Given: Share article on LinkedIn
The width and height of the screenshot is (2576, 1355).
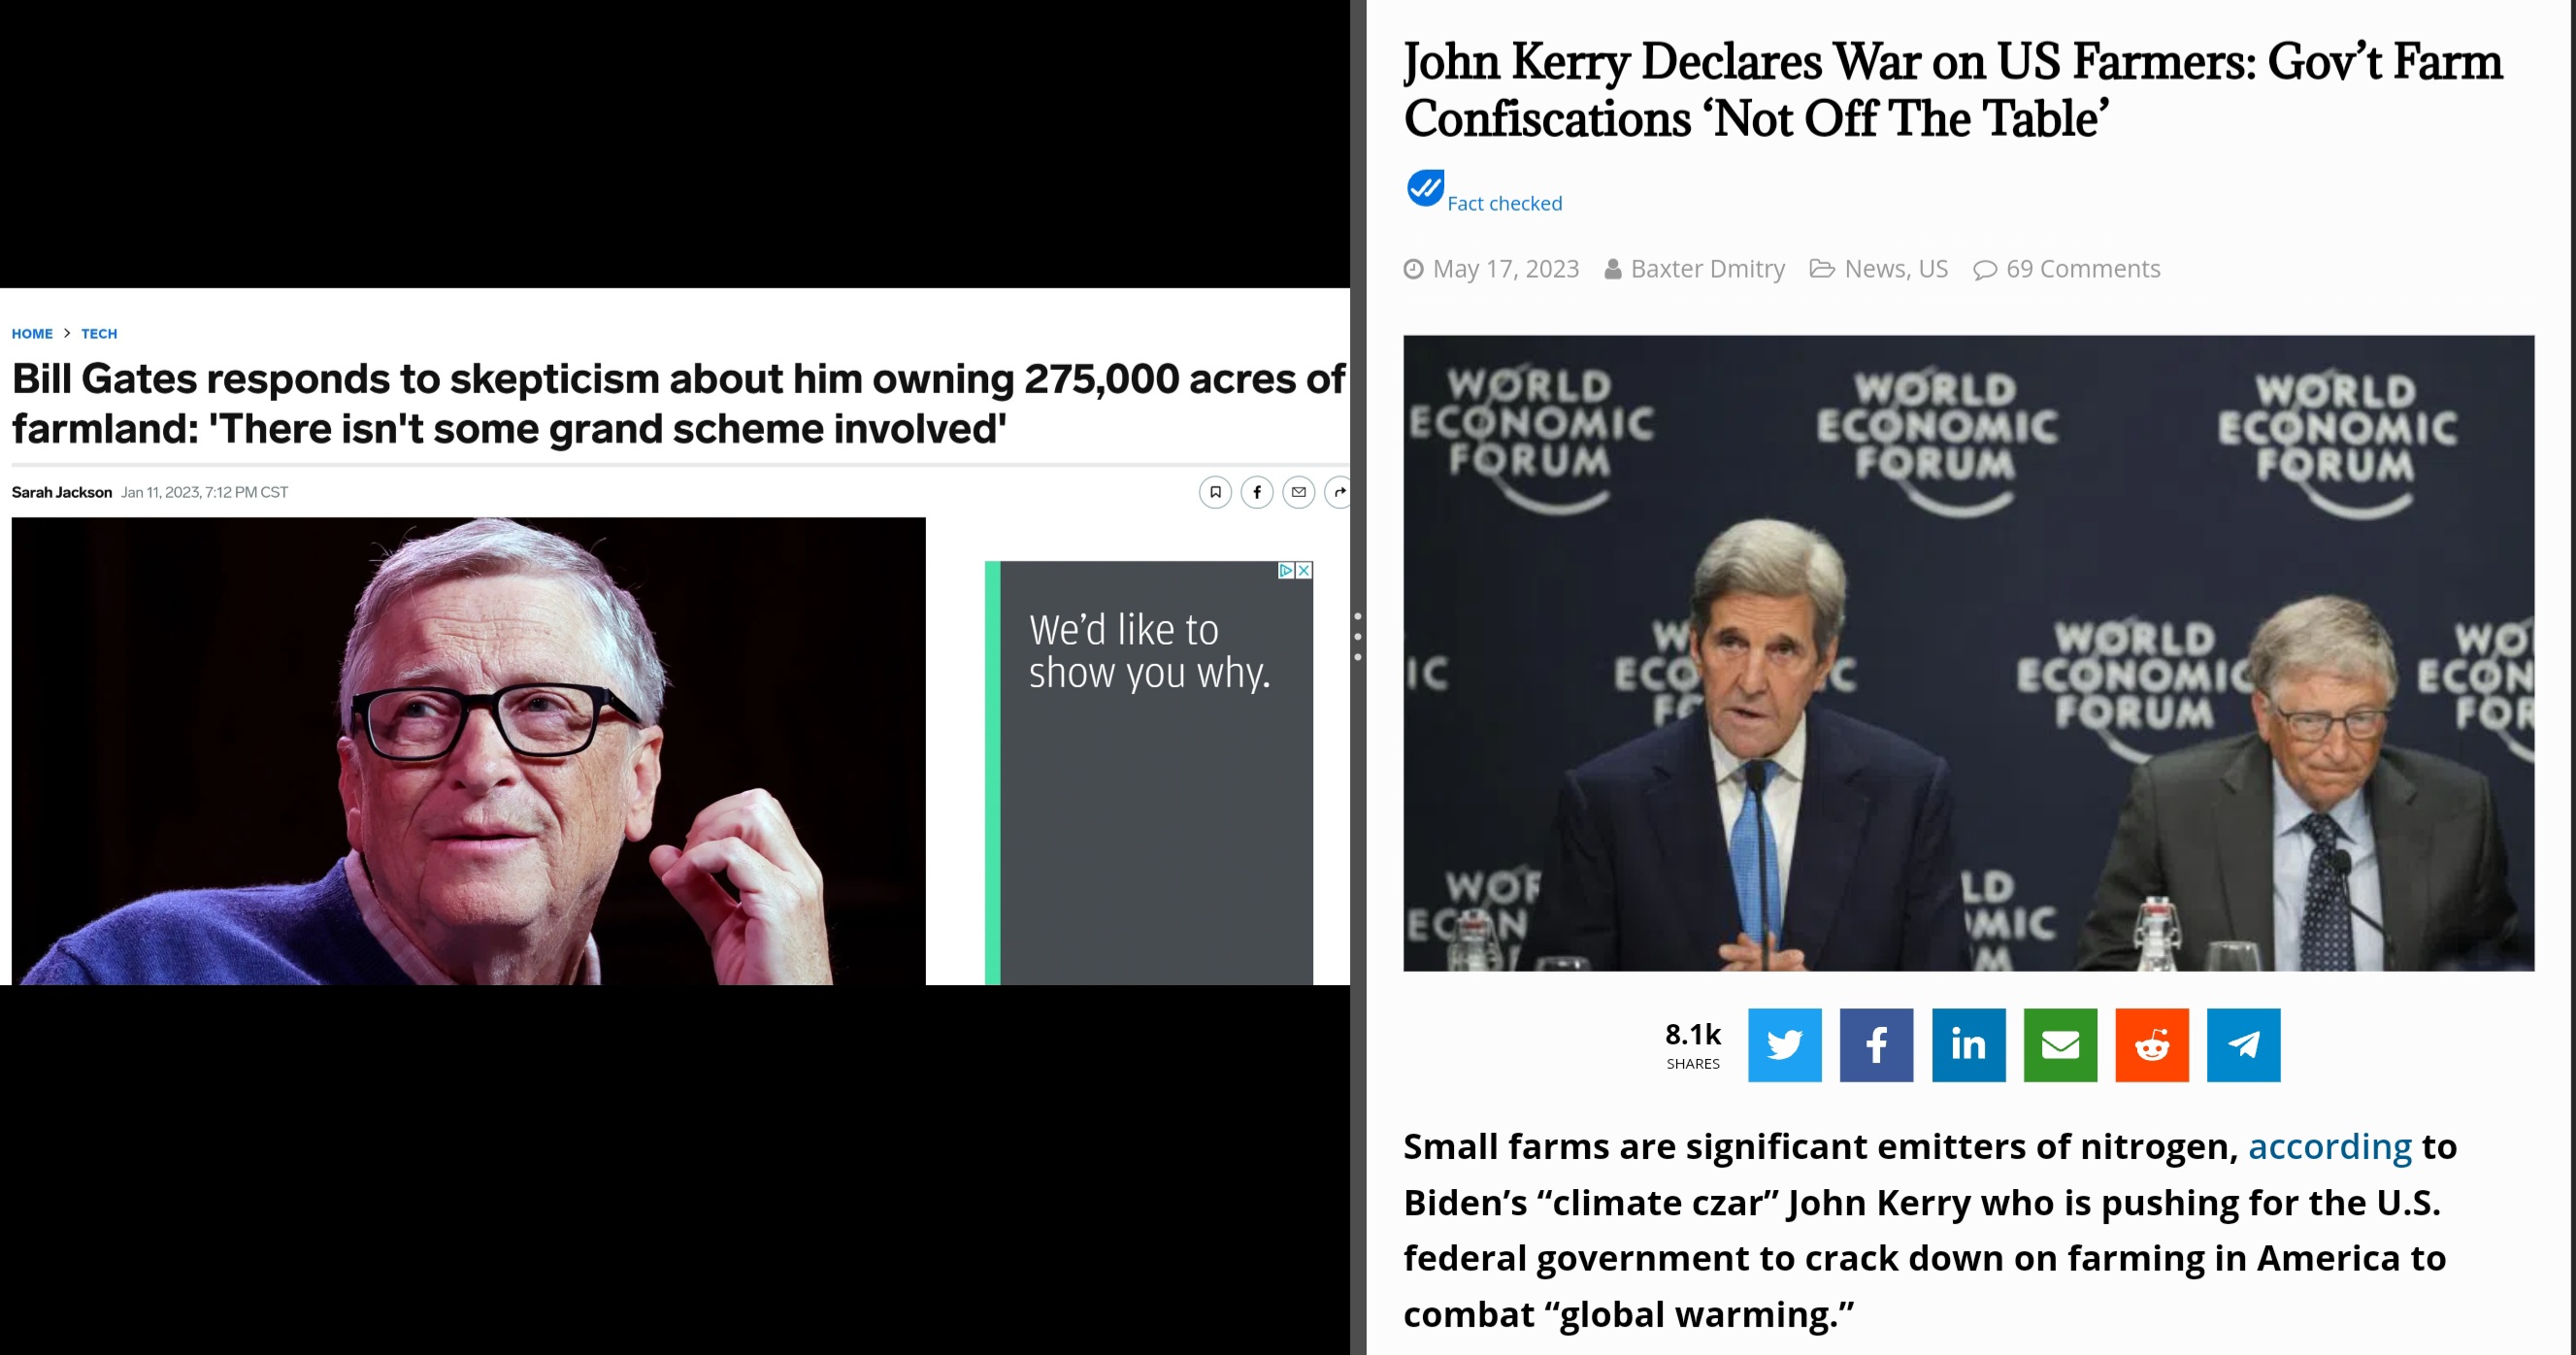Looking at the screenshot, I should pos(1968,1045).
